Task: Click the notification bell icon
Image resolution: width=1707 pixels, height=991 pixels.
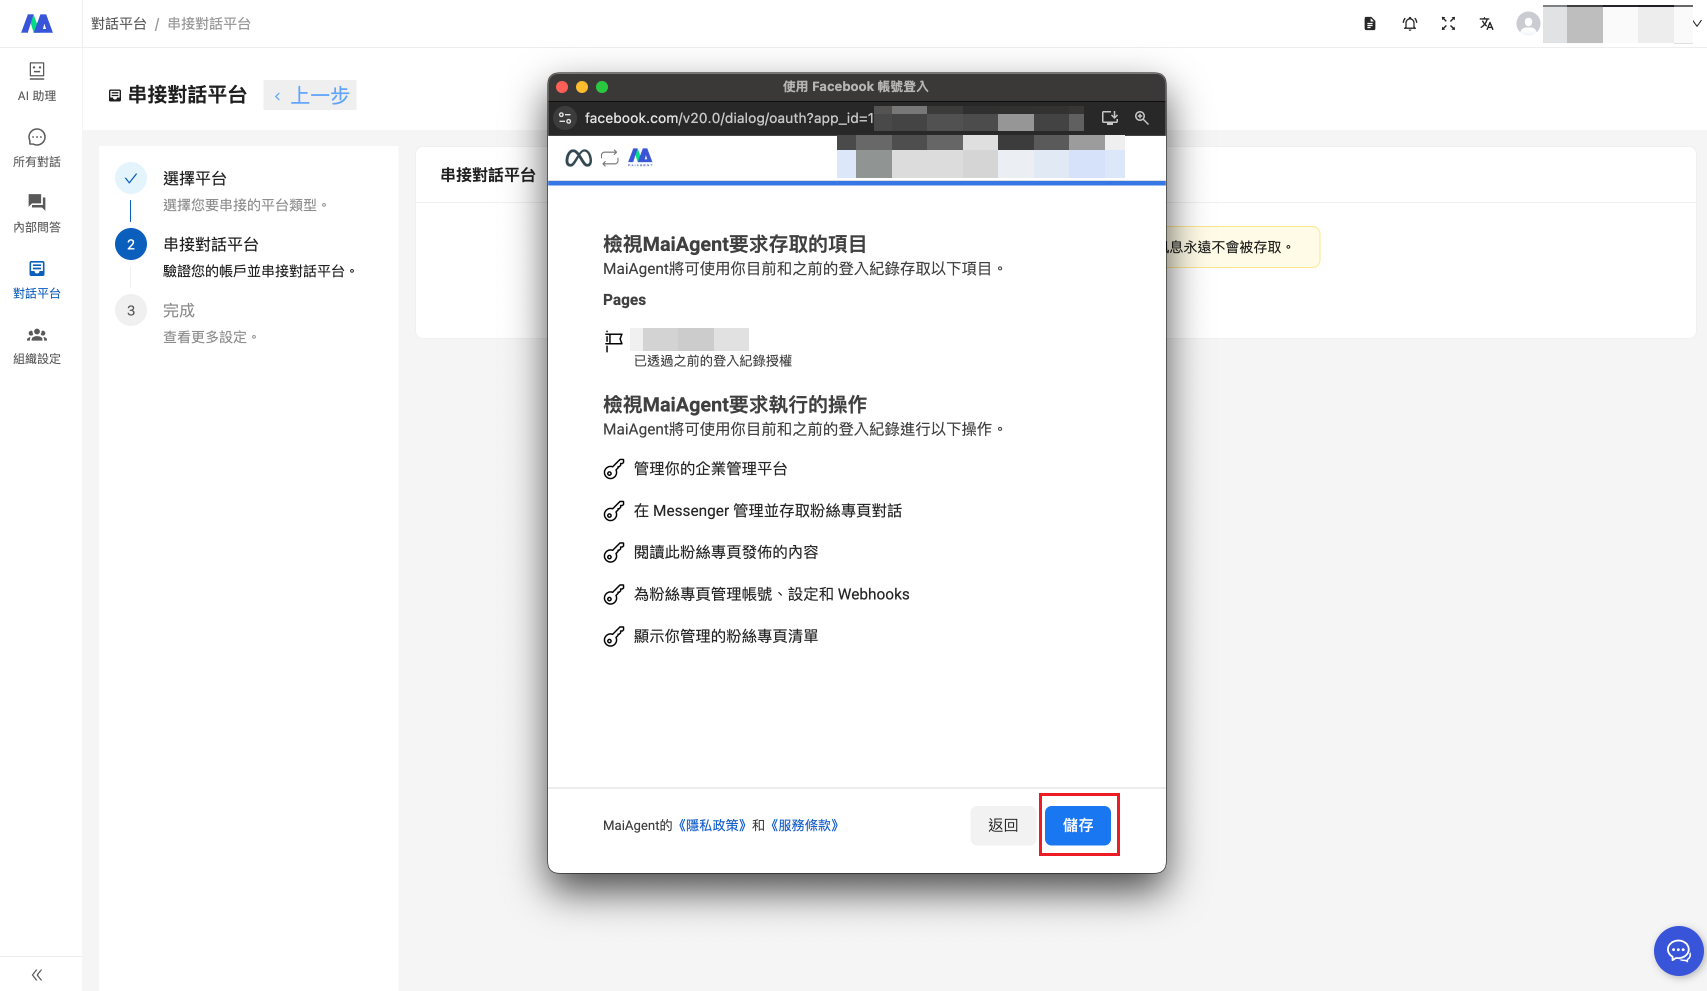Action: click(x=1409, y=24)
